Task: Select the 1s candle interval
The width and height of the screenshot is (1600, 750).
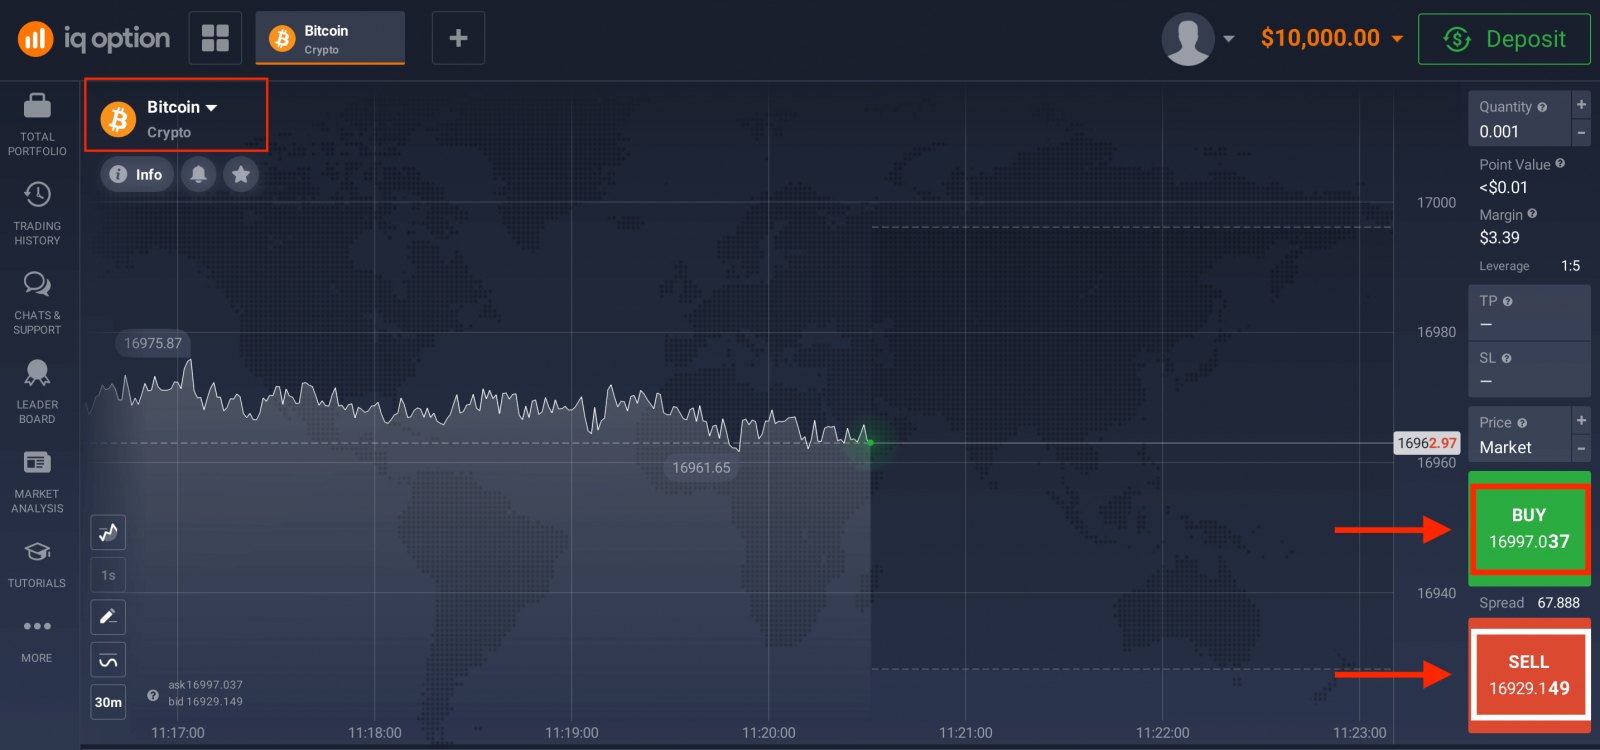Action: pyautogui.click(x=108, y=575)
